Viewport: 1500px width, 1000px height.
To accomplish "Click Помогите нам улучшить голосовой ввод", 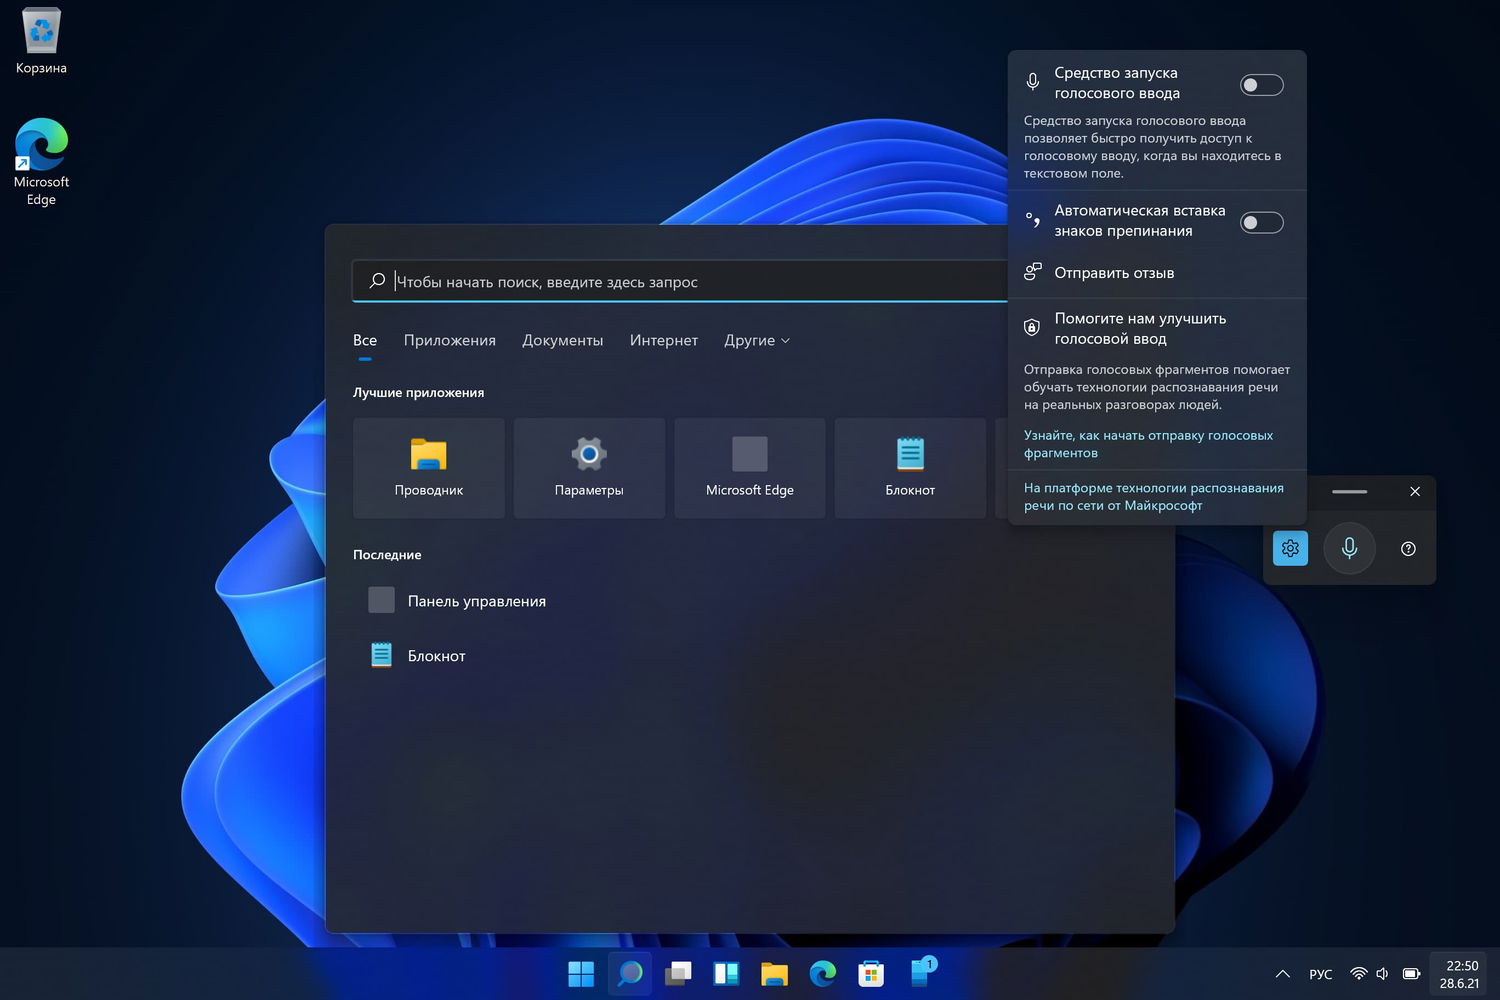I will tap(1140, 328).
